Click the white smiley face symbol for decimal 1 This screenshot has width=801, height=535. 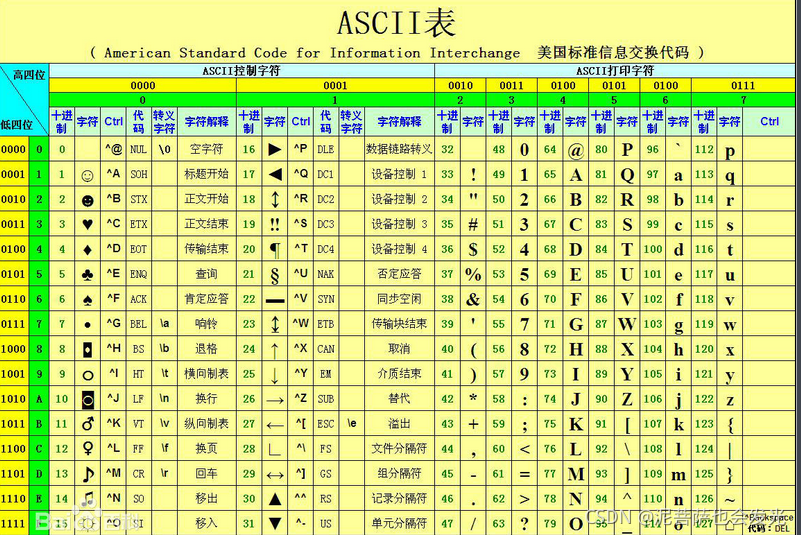pos(87,176)
